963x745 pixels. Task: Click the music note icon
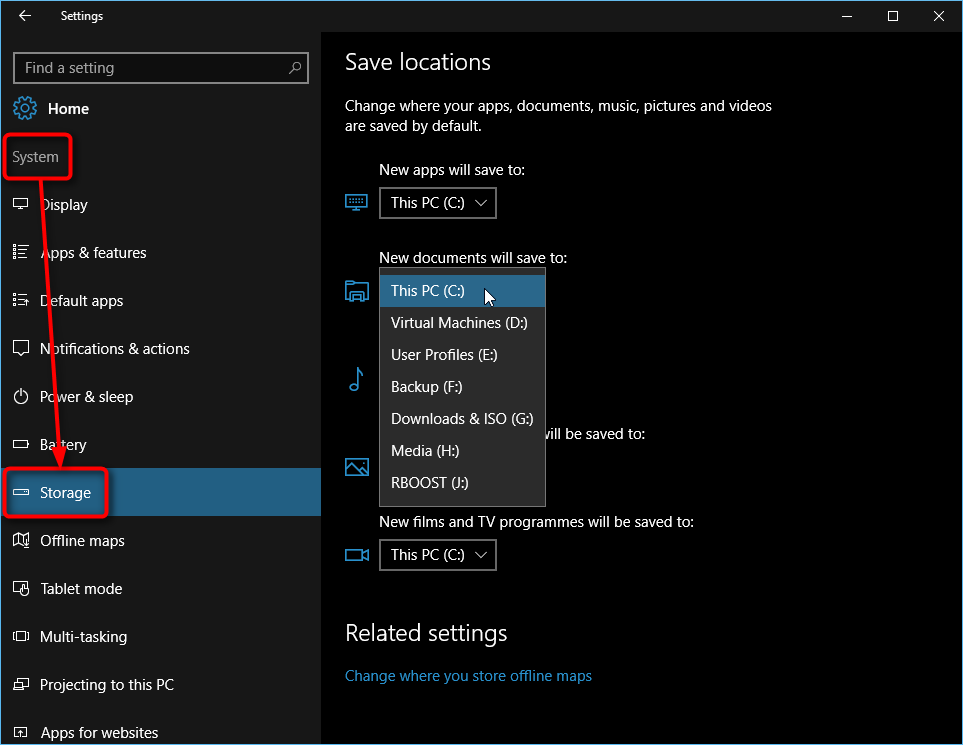[356, 379]
